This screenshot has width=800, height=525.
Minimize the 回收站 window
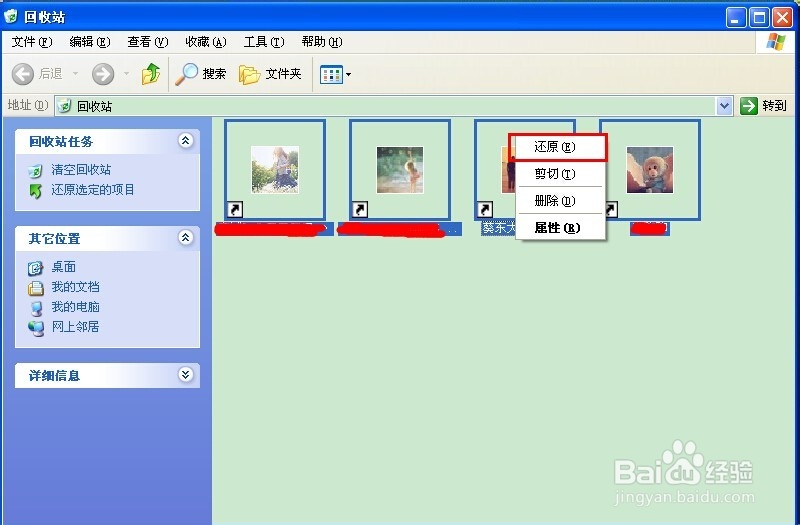(735, 18)
